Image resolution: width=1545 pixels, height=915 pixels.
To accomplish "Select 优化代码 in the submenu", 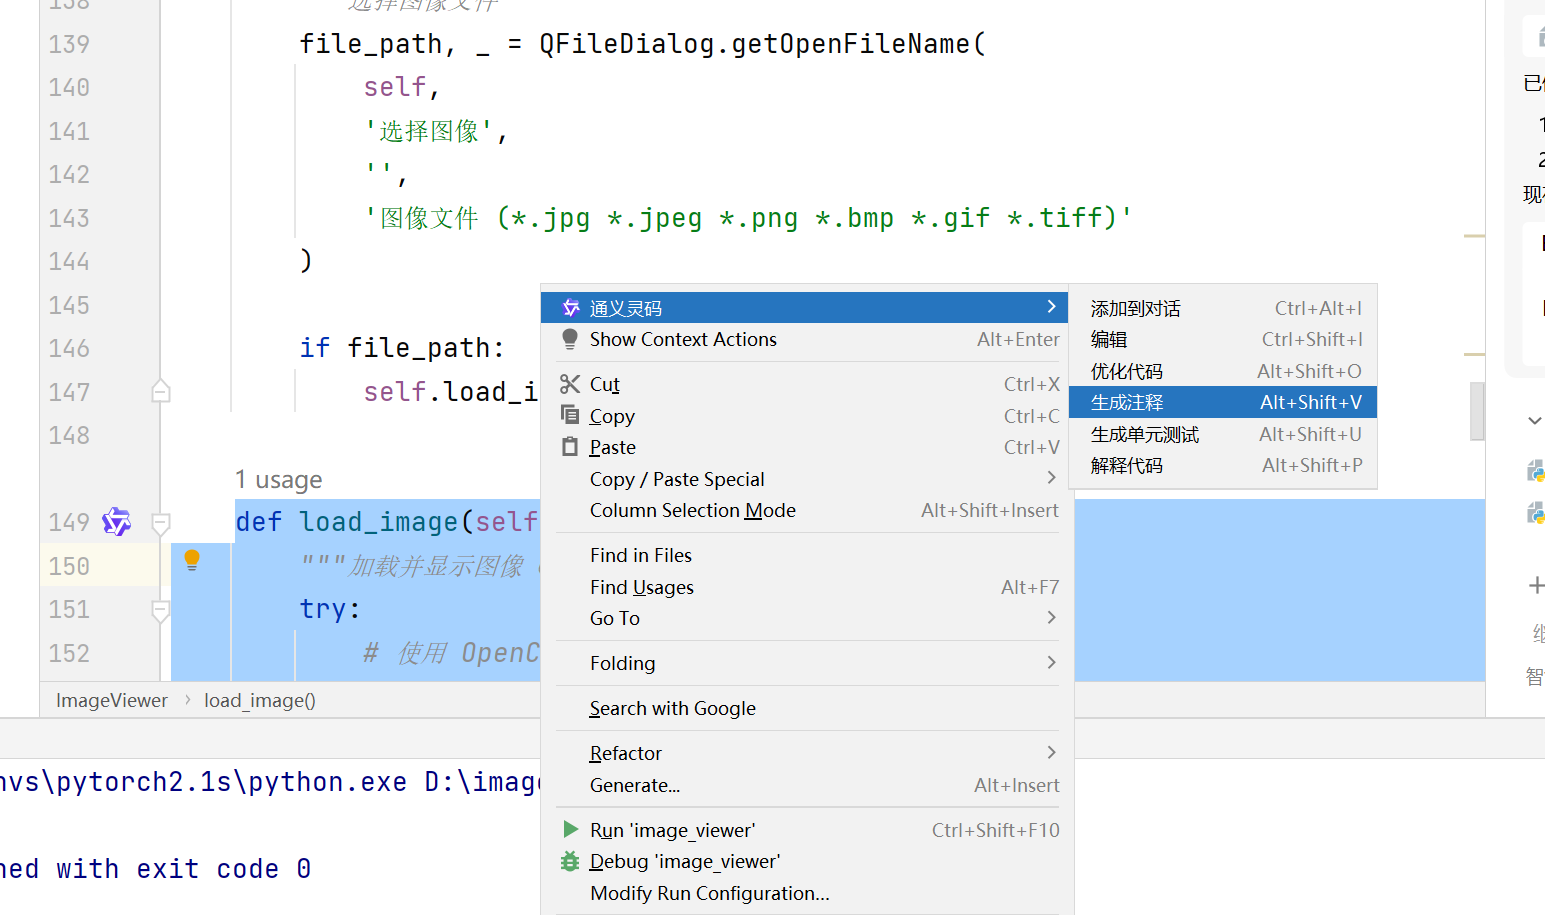I will pyautogui.click(x=1223, y=371).
